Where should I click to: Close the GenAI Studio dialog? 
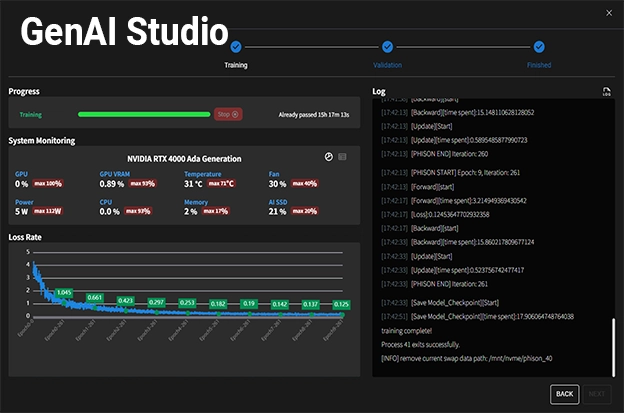click(x=609, y=12)
